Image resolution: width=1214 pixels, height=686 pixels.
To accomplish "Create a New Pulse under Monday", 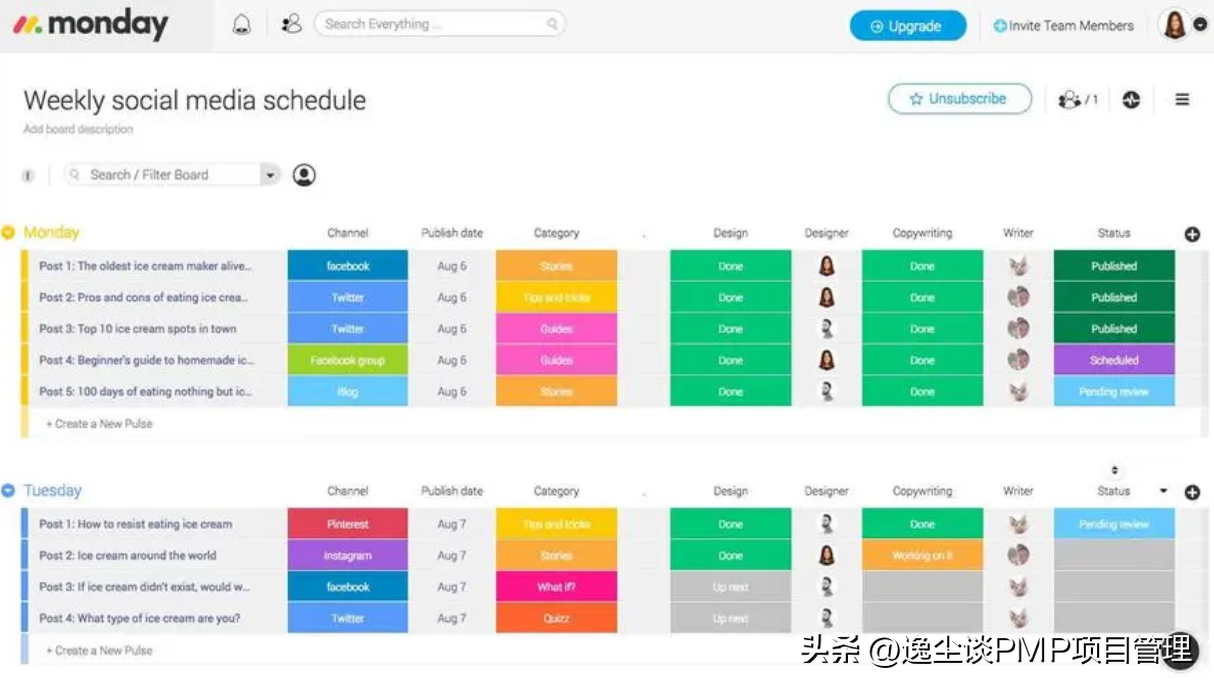I will click(99, 424).
